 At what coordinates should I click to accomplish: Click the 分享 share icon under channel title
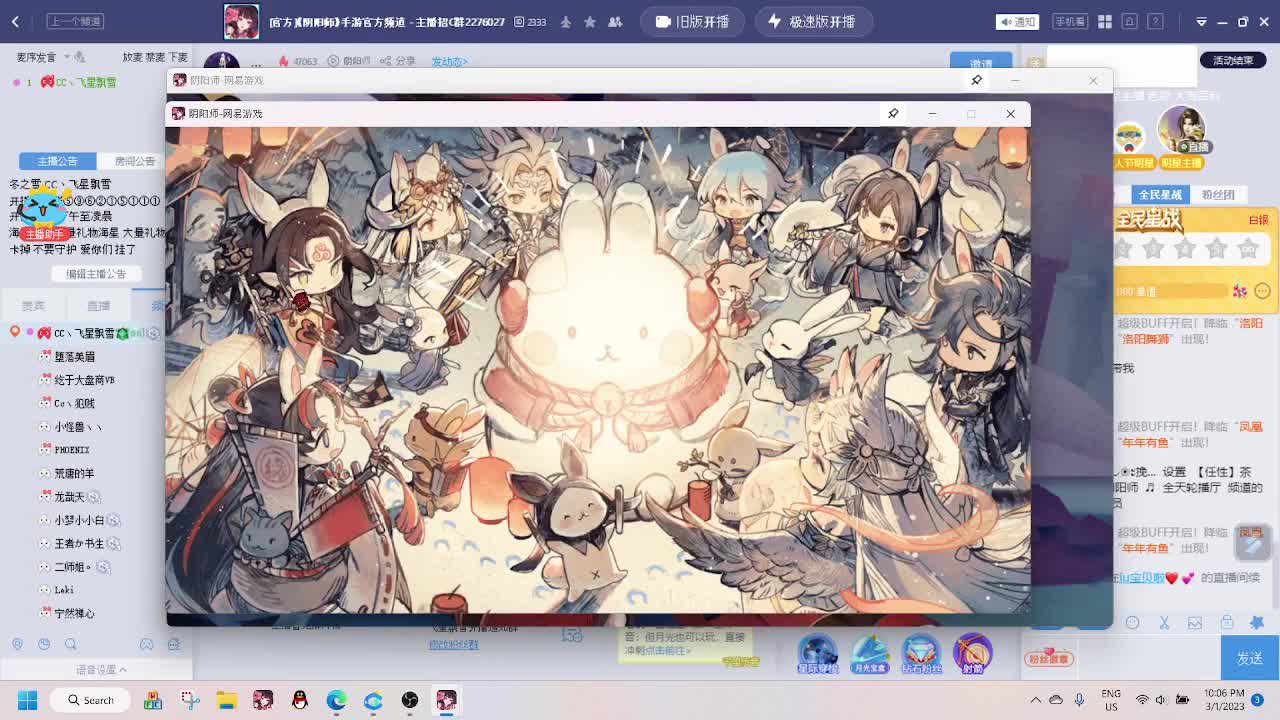point(397,61)
